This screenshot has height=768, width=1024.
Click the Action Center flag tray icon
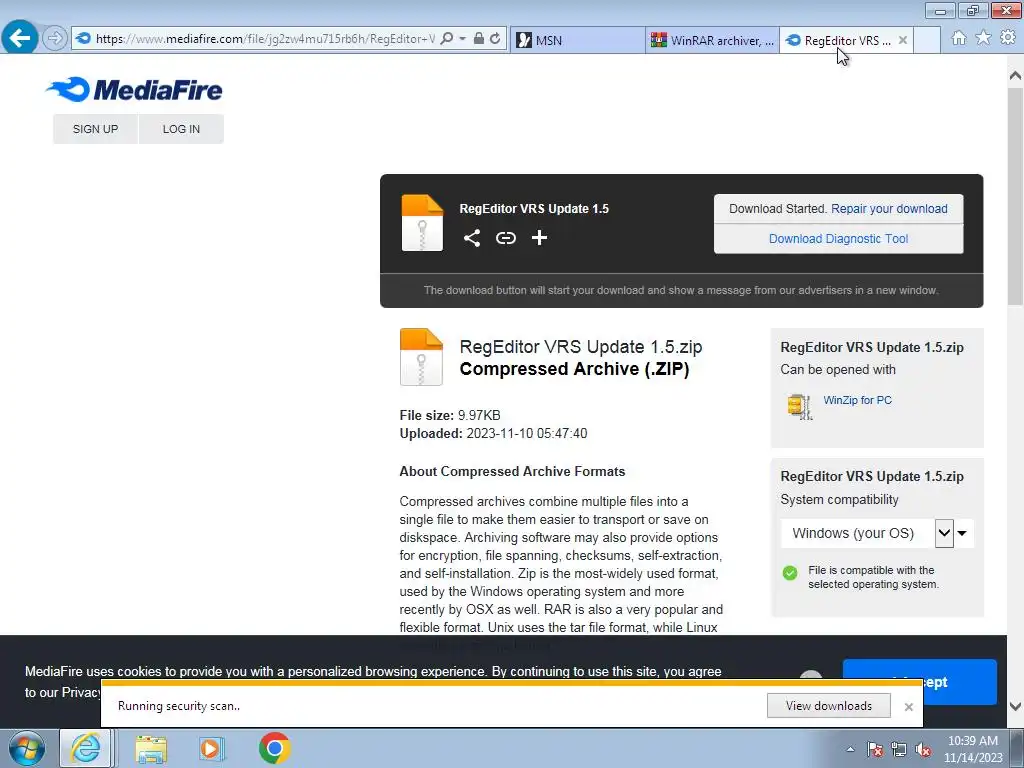tap(874, 750)
